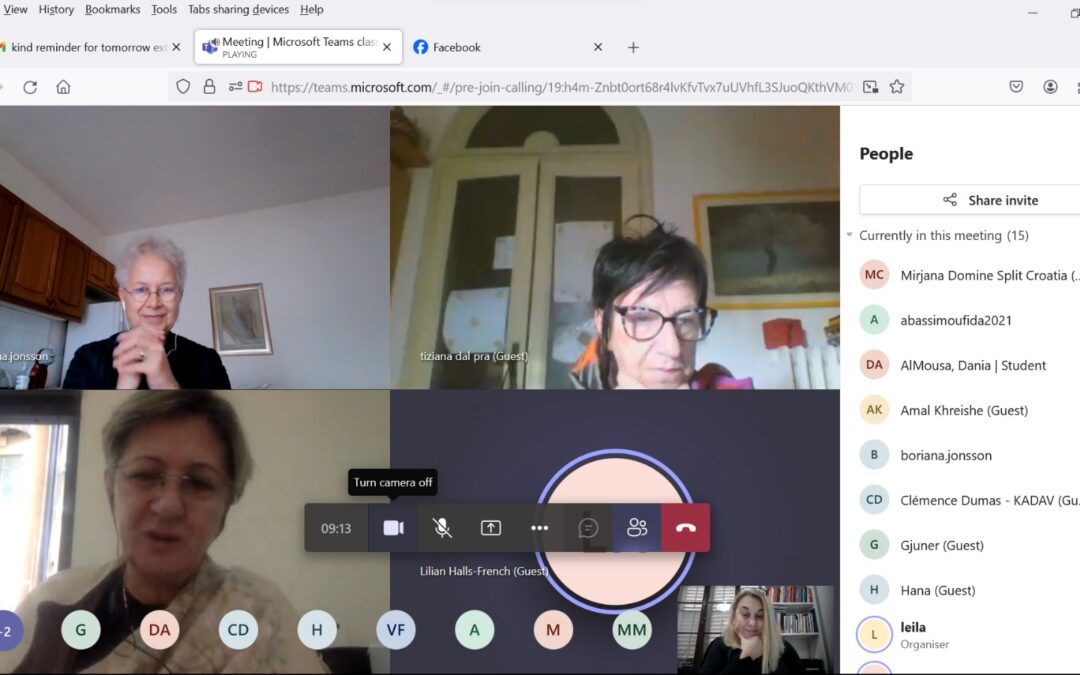The width and height of the screenshot is (1080, 675).
Task: Click the +2 overflow participants avatar
Action: (x=8, y=630)
